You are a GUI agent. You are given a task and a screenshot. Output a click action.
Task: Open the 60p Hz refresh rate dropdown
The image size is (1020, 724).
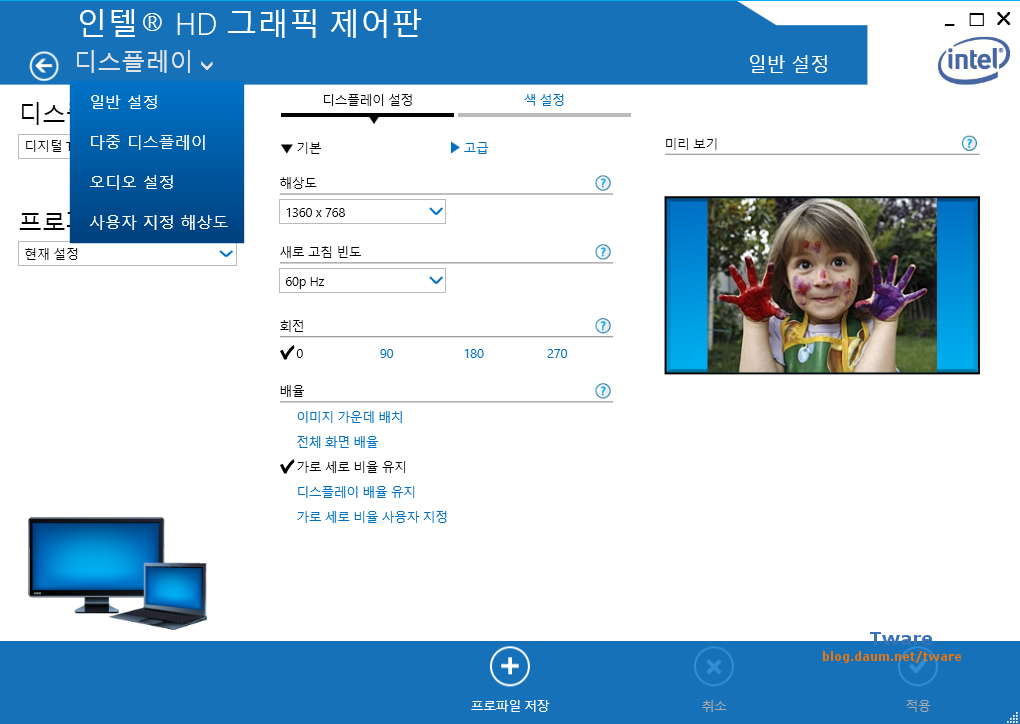click(362, 280)
